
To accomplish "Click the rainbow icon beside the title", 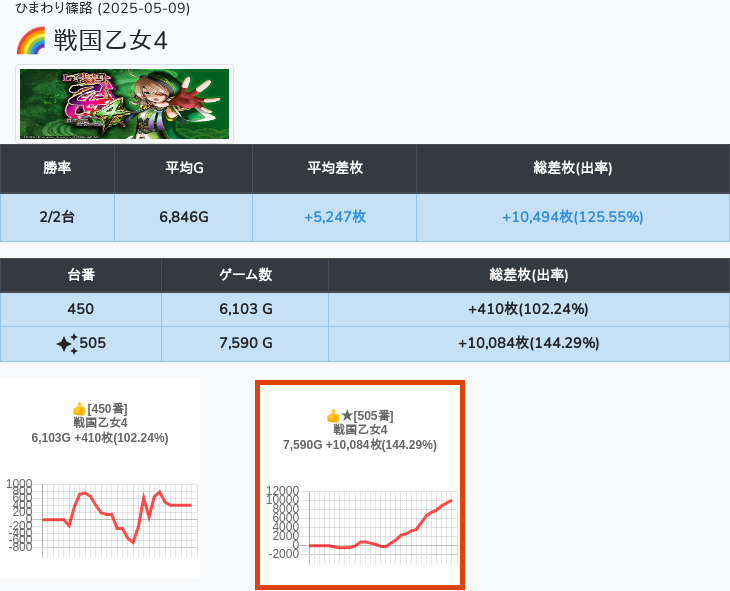I will pos(31,42).
